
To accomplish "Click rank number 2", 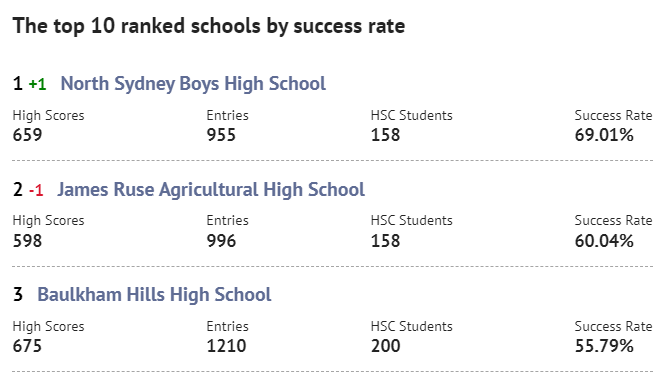I will (x=18, y=190).
